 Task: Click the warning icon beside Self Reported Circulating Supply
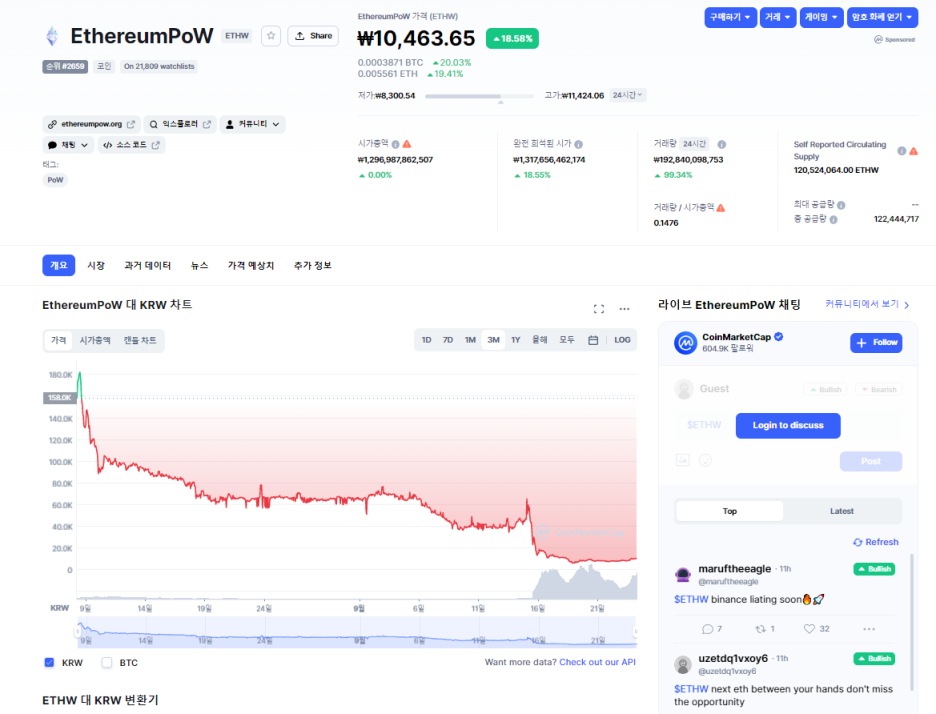point(913,151)
